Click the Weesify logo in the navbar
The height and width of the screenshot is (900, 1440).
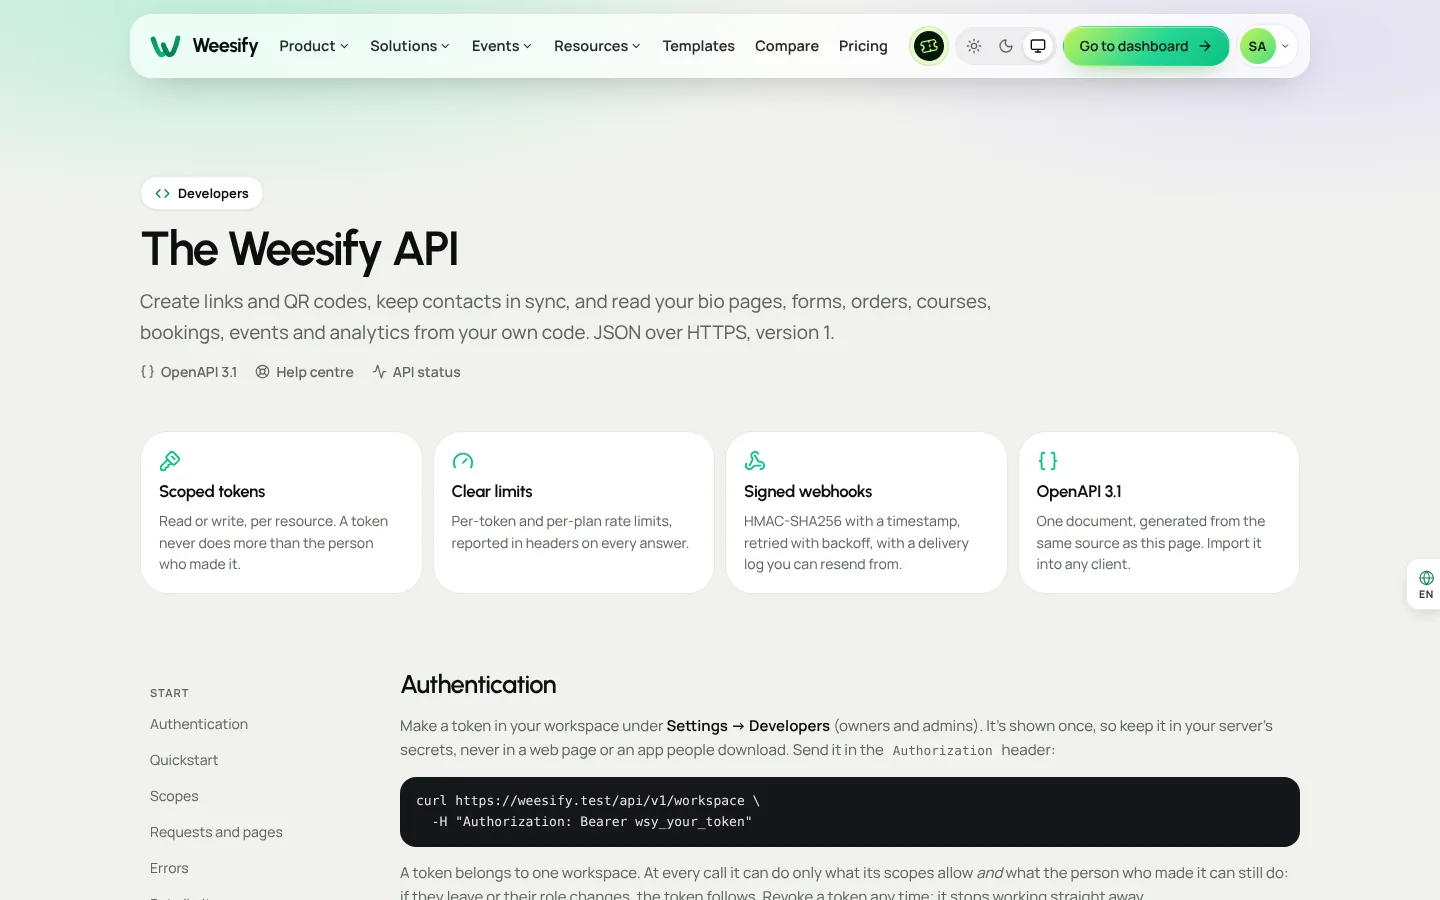point(204,46)
